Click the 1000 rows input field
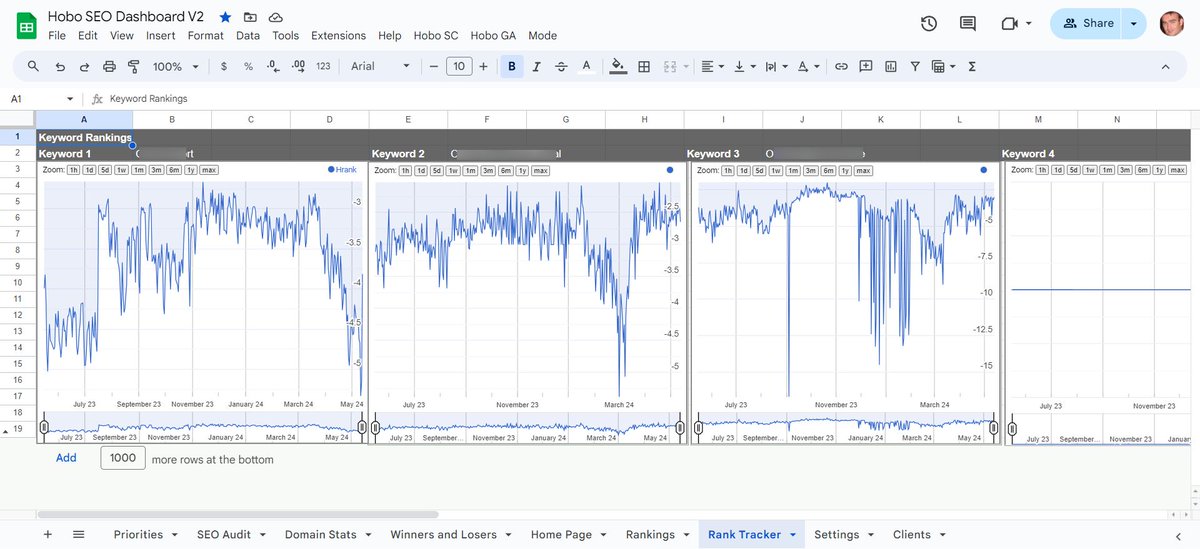 pos(123,458)
